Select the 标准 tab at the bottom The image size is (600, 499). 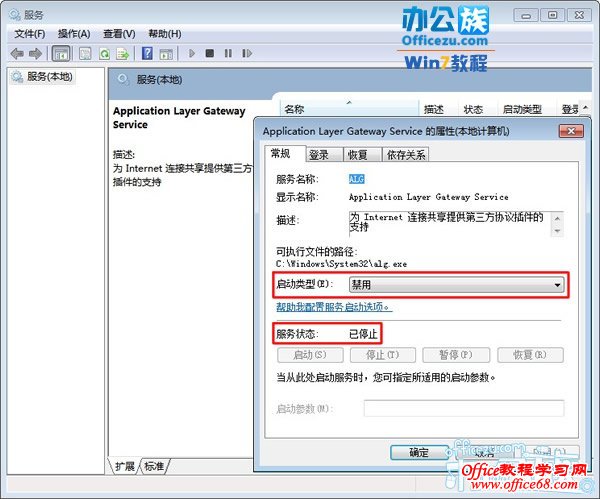point(154,466)
